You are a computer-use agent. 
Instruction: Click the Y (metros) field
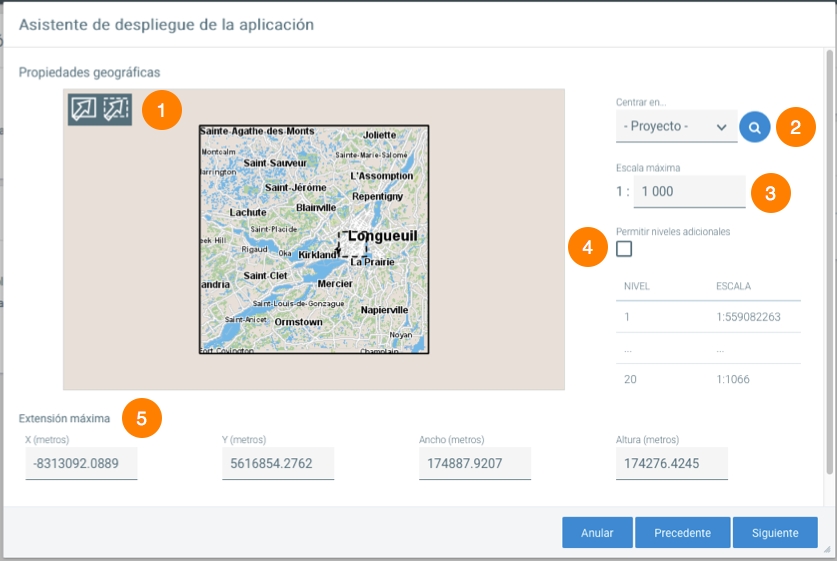tap(278, 463)
